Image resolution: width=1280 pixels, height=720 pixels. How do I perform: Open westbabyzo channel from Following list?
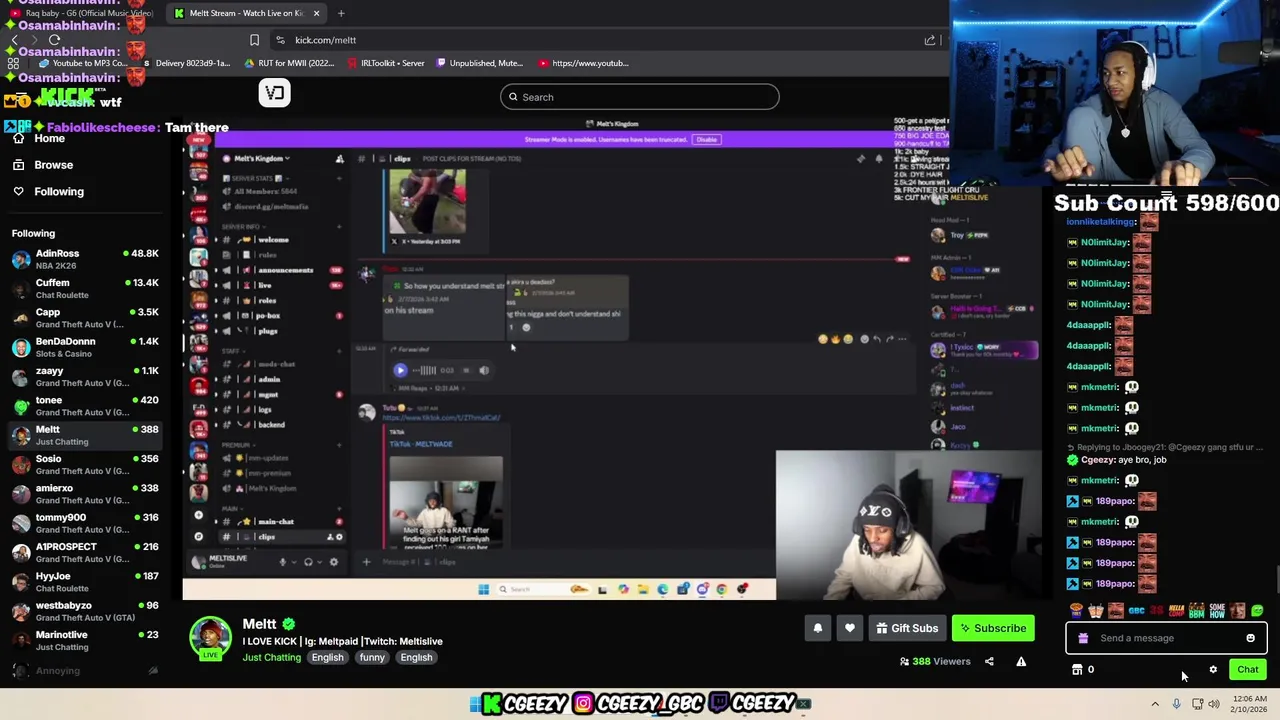click(x=85, y=611)
